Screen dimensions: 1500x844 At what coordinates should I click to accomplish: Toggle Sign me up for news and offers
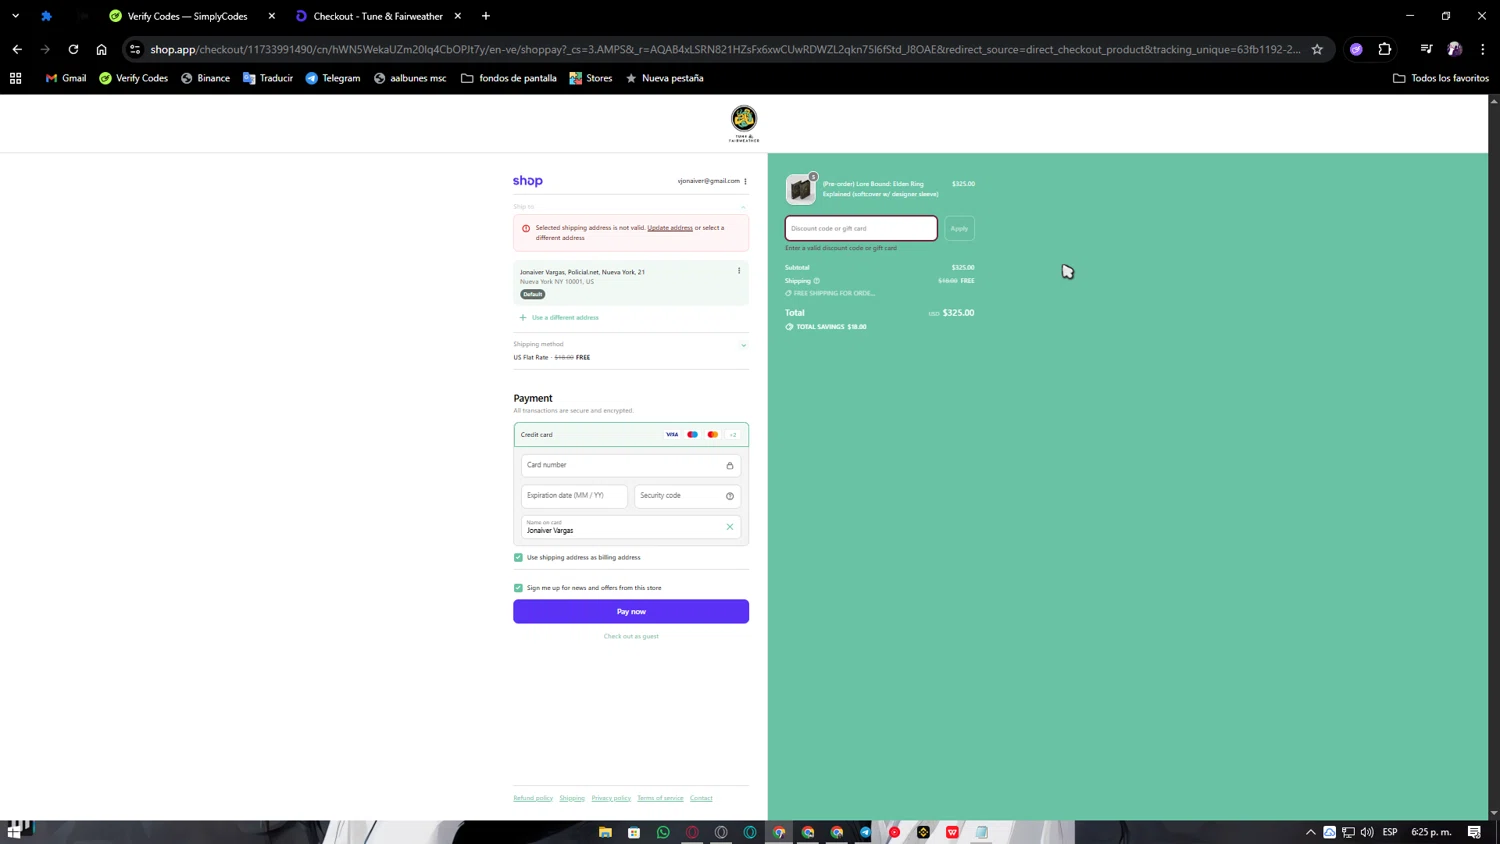coord(518,588)
